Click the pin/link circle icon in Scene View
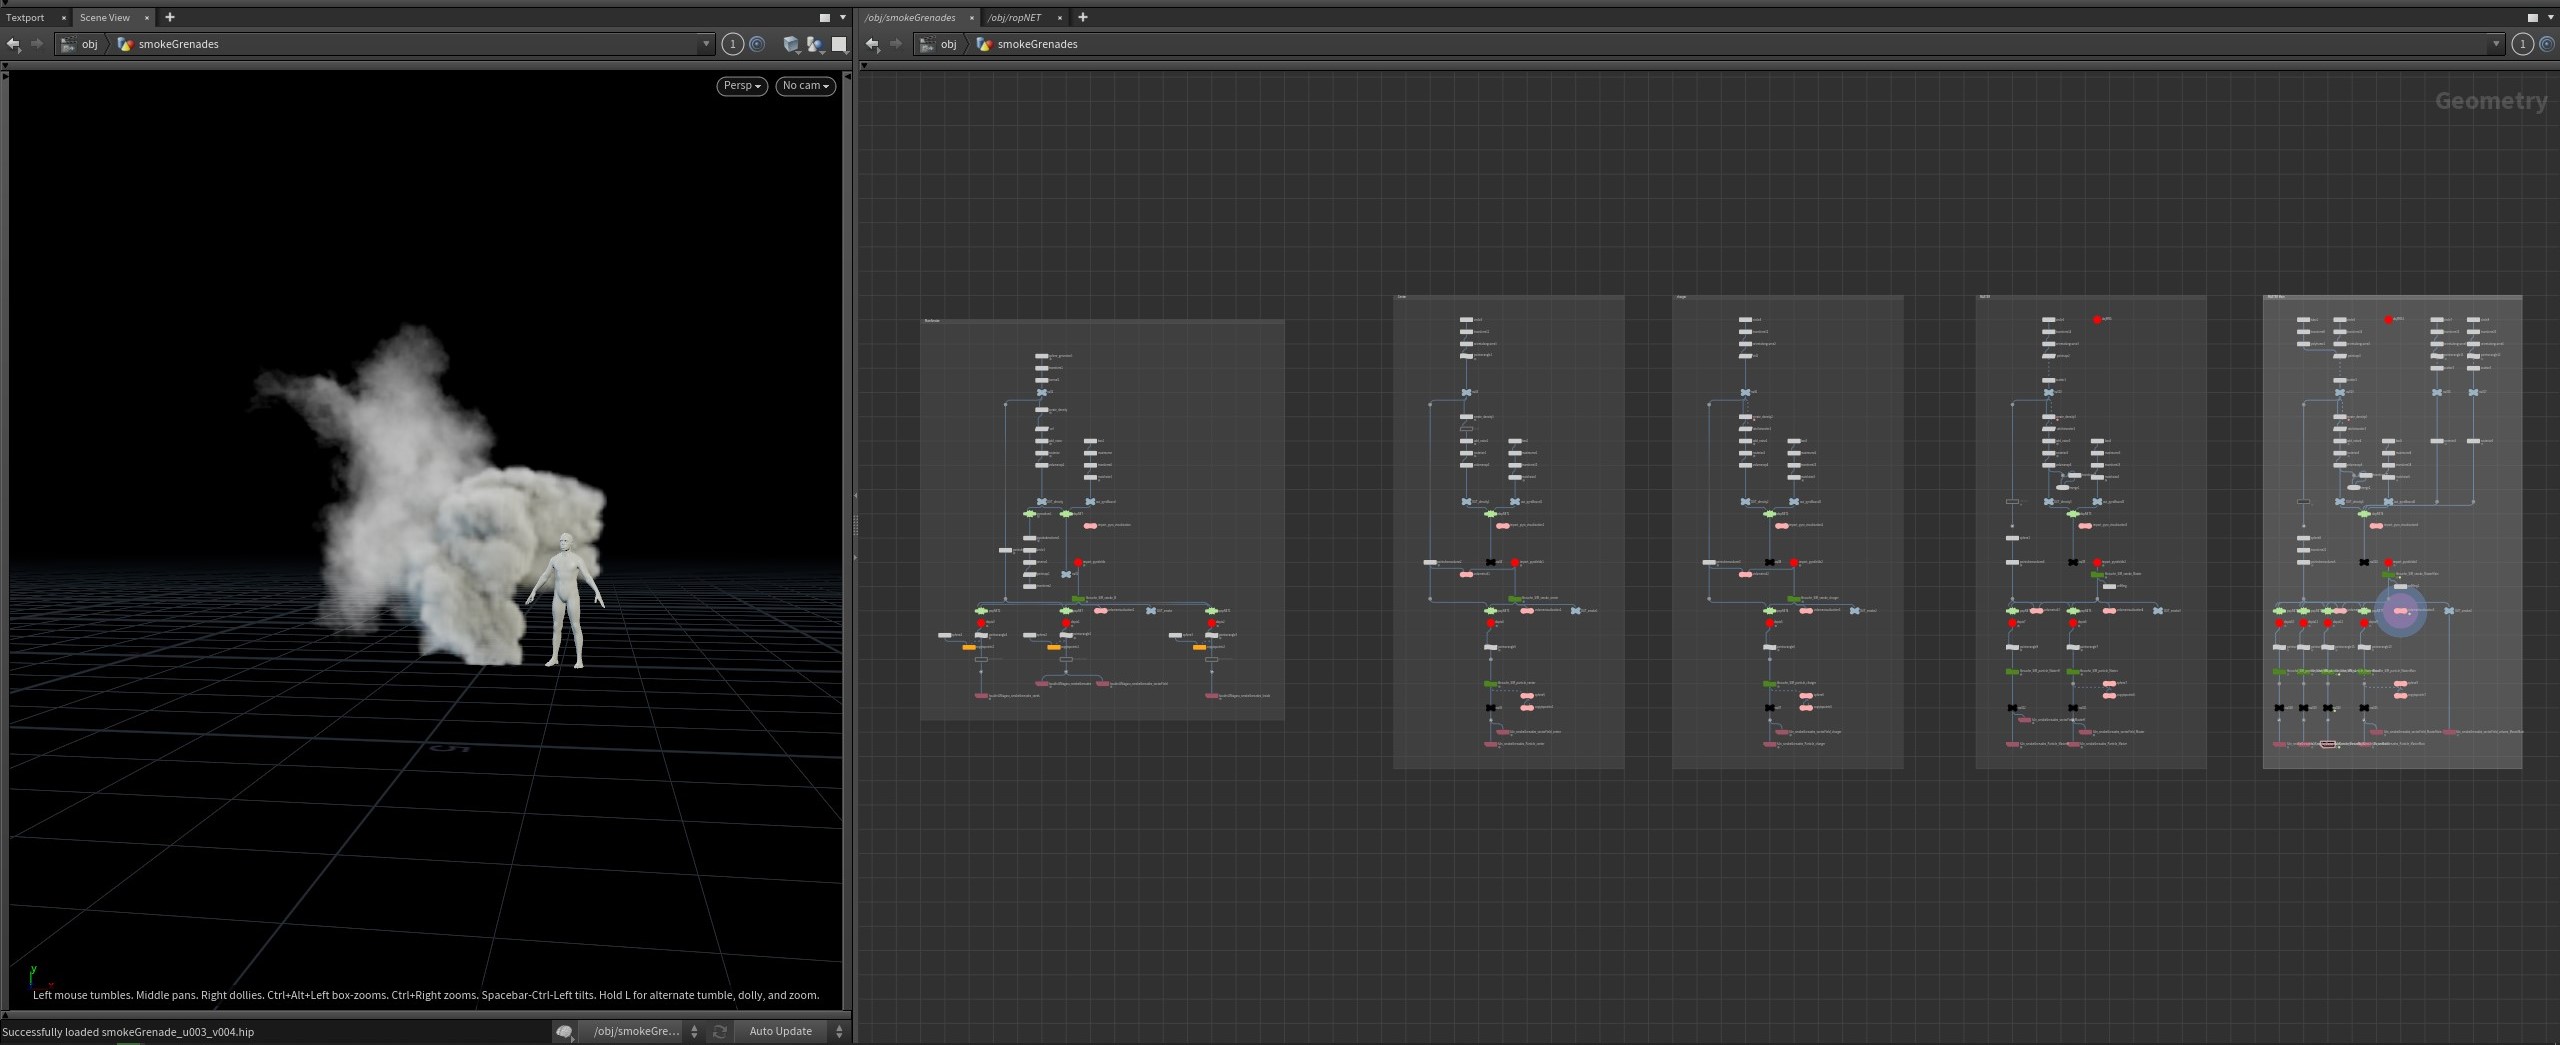The image size is (2560, 1045). point(757,44)
